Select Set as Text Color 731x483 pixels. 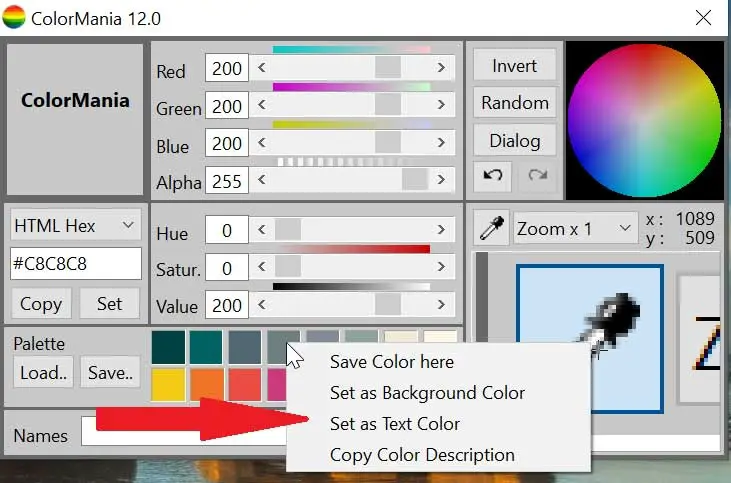pos(395,424)
